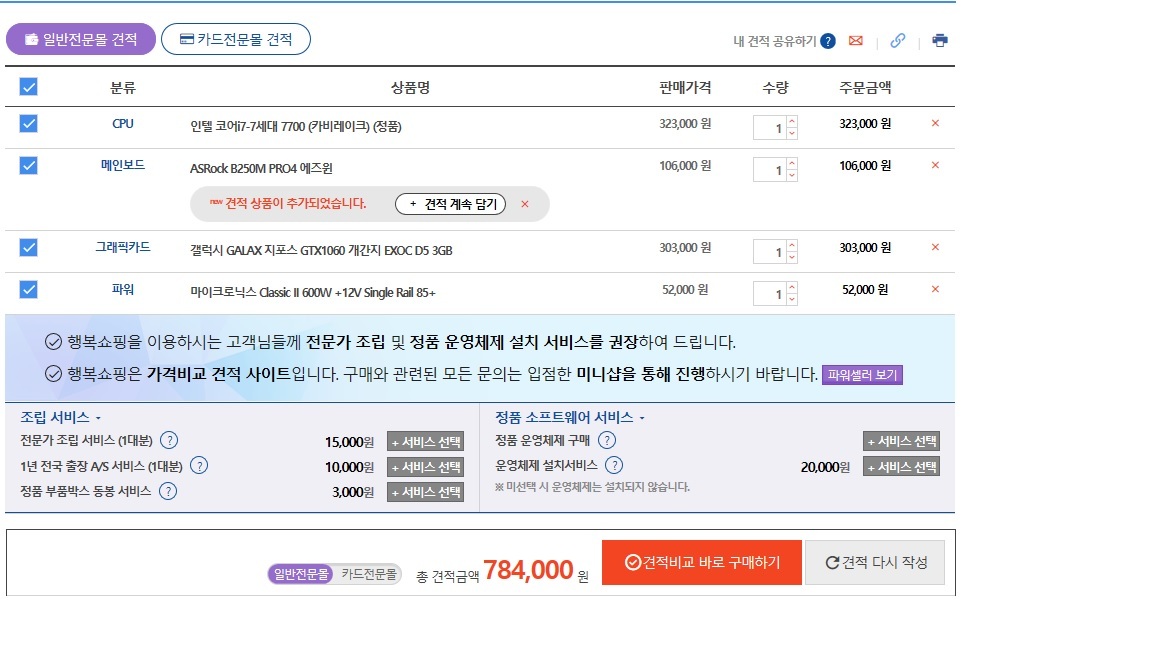Viewport: 1152px width, 648px height.
Task: Add 전문가 조립 서비스 via 서비스 선택
Action: [425, 442]
